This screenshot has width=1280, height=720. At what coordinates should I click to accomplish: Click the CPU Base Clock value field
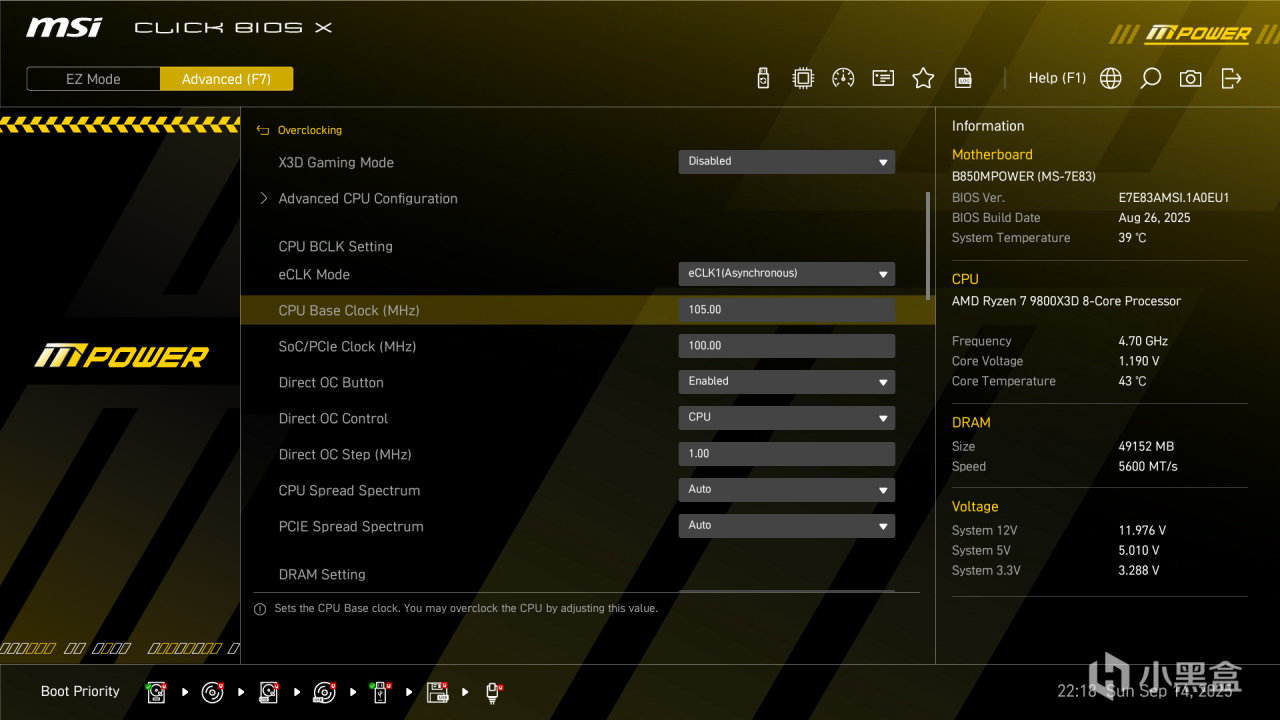click(x=786, y=309)
